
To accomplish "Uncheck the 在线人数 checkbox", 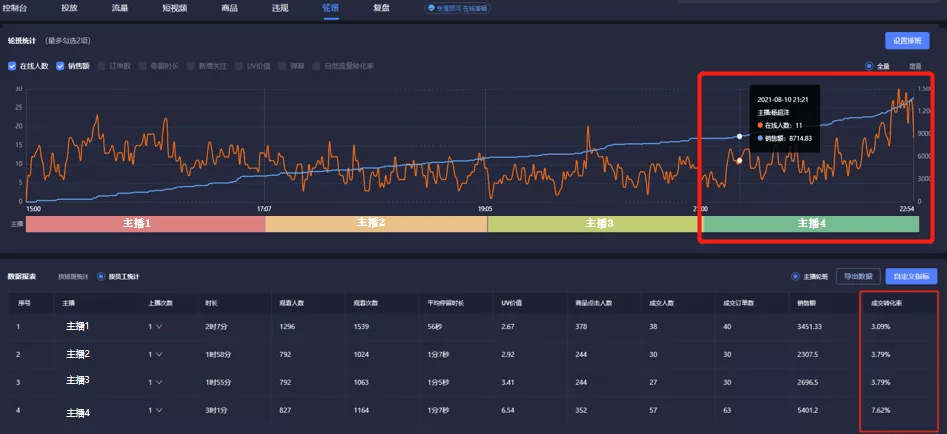I will 11,66.
